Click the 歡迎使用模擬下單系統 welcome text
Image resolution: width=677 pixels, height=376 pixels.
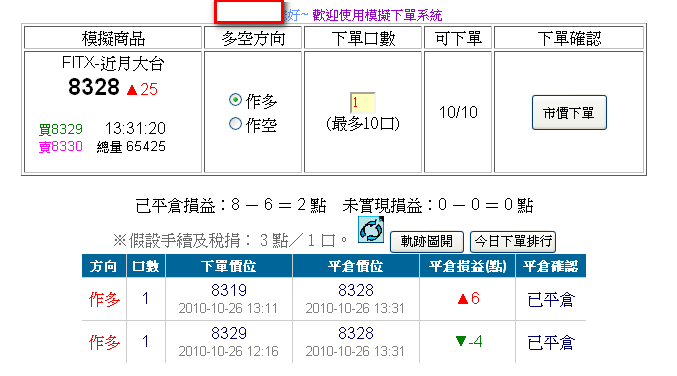[377, 16]
